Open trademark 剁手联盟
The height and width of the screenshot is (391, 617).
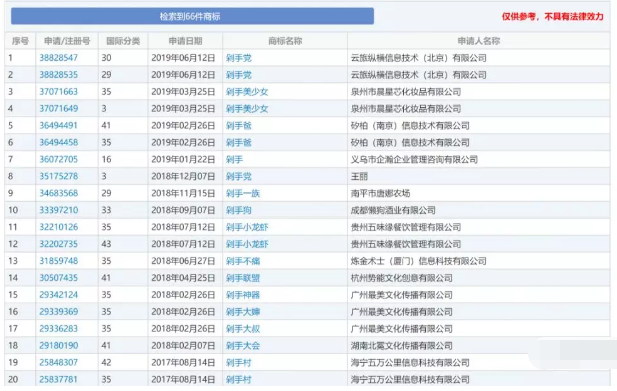[243, 278]
